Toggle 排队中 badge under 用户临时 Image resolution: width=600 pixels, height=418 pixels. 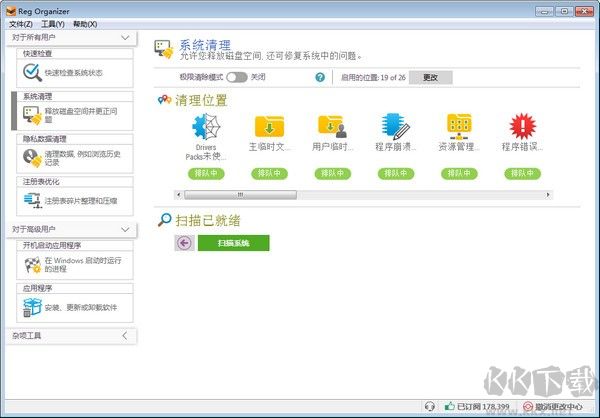pos(333,173)
